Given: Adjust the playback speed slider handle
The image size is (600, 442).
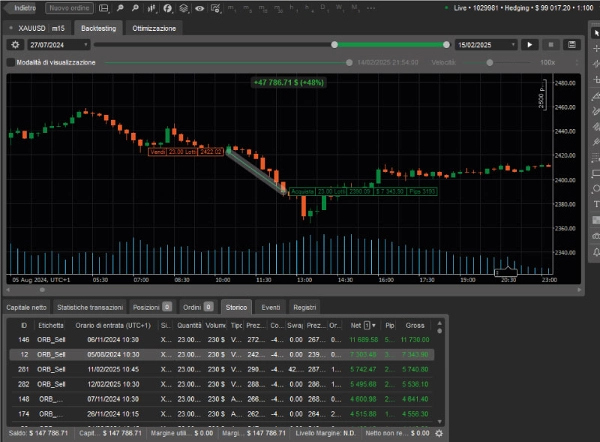Looking at the screenshot, I should (x=490, y=62).
